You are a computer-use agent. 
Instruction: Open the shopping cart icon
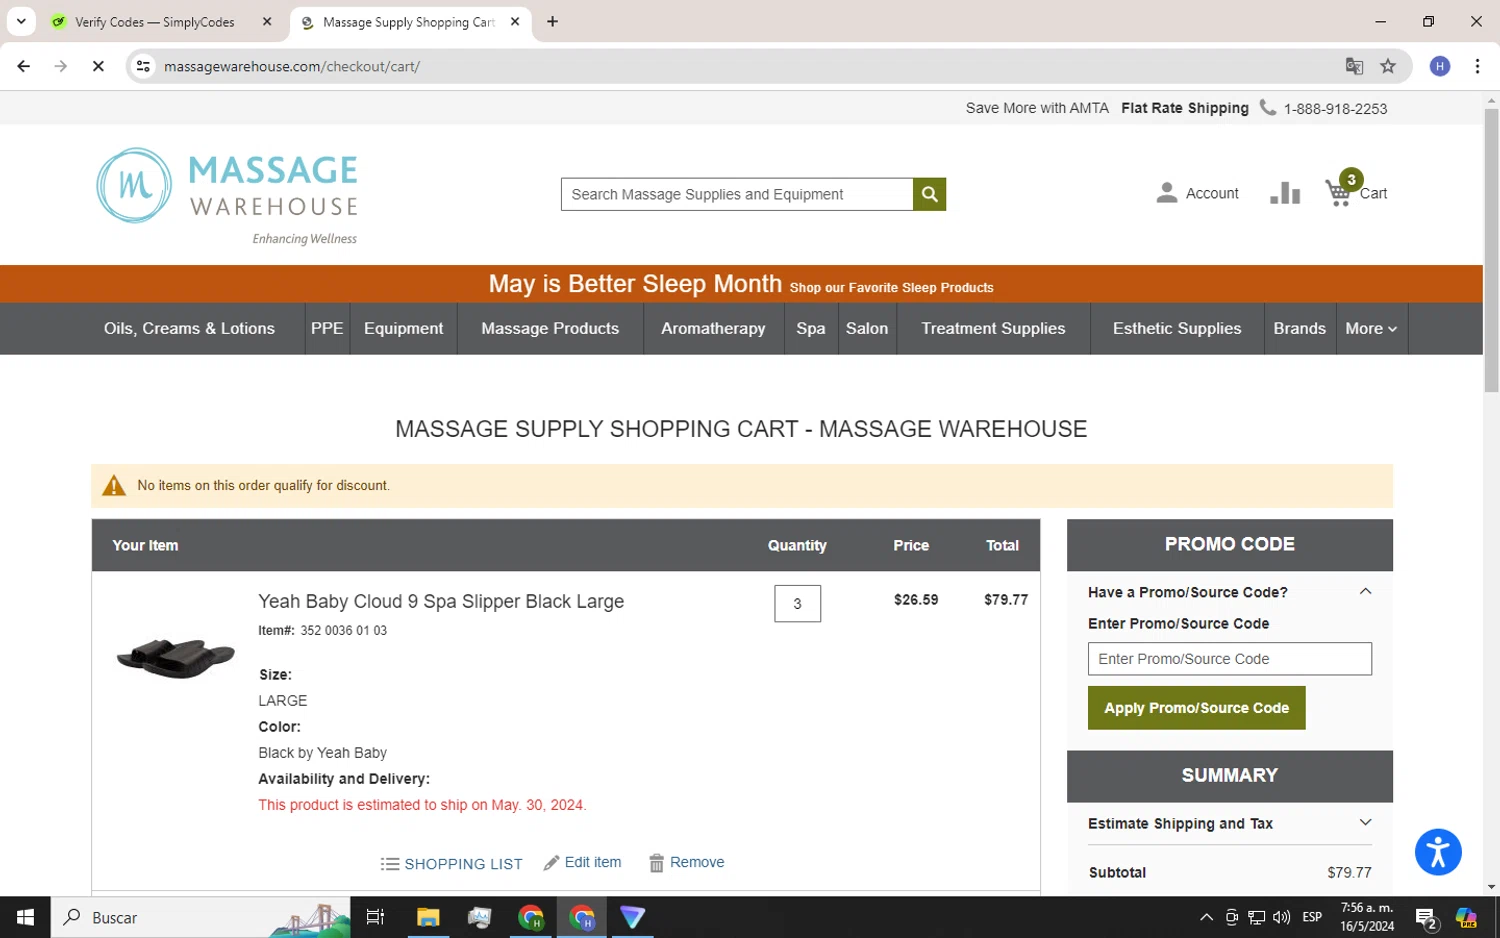click(1338, 192)
